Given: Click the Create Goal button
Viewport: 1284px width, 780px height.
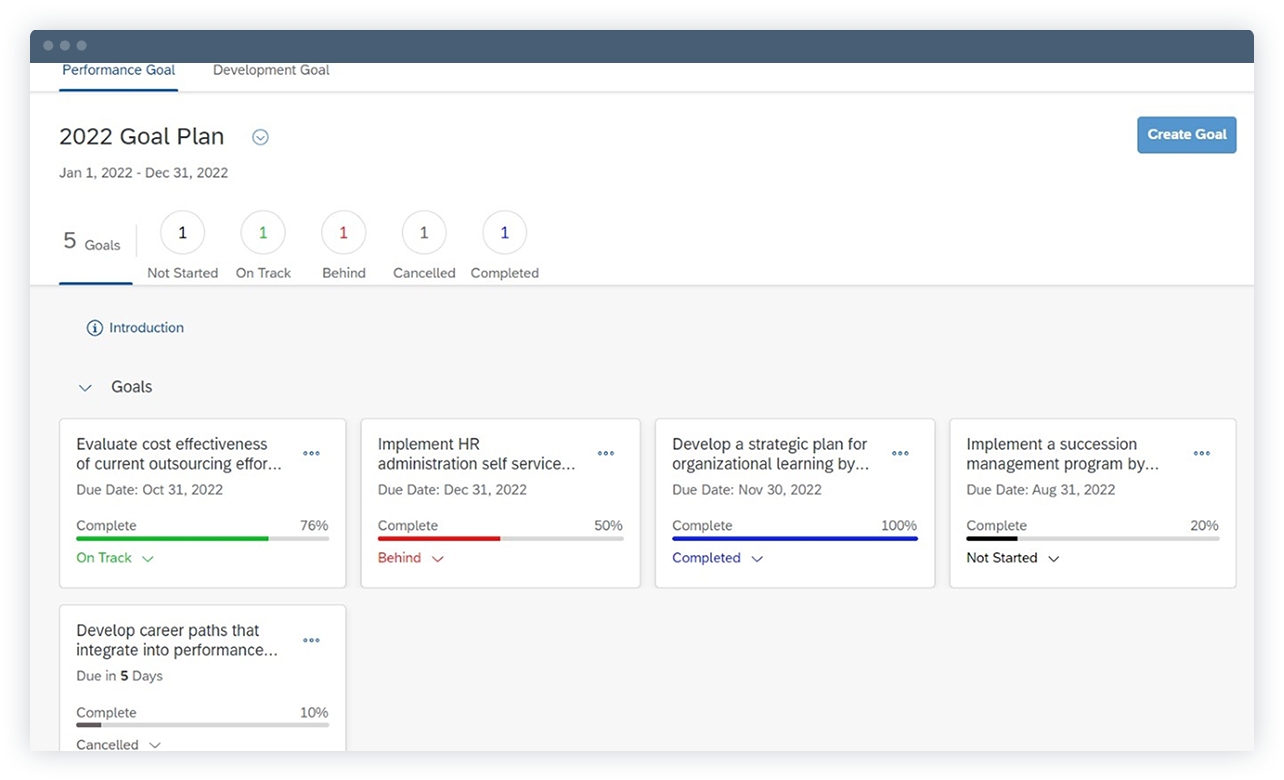Looking at the screenshot, I should tap(1187, 134).
